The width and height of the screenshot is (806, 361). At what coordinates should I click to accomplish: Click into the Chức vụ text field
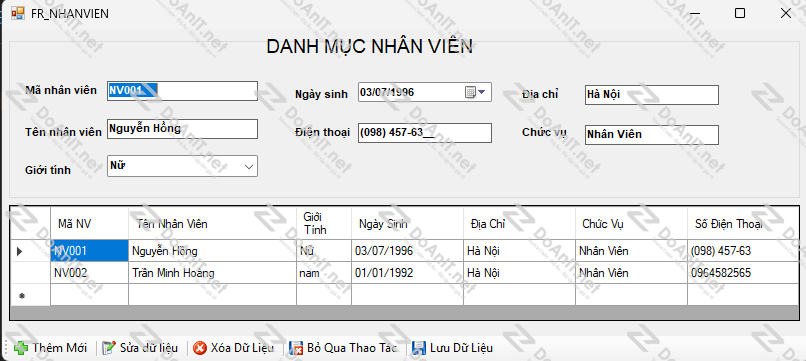(652, 135)
